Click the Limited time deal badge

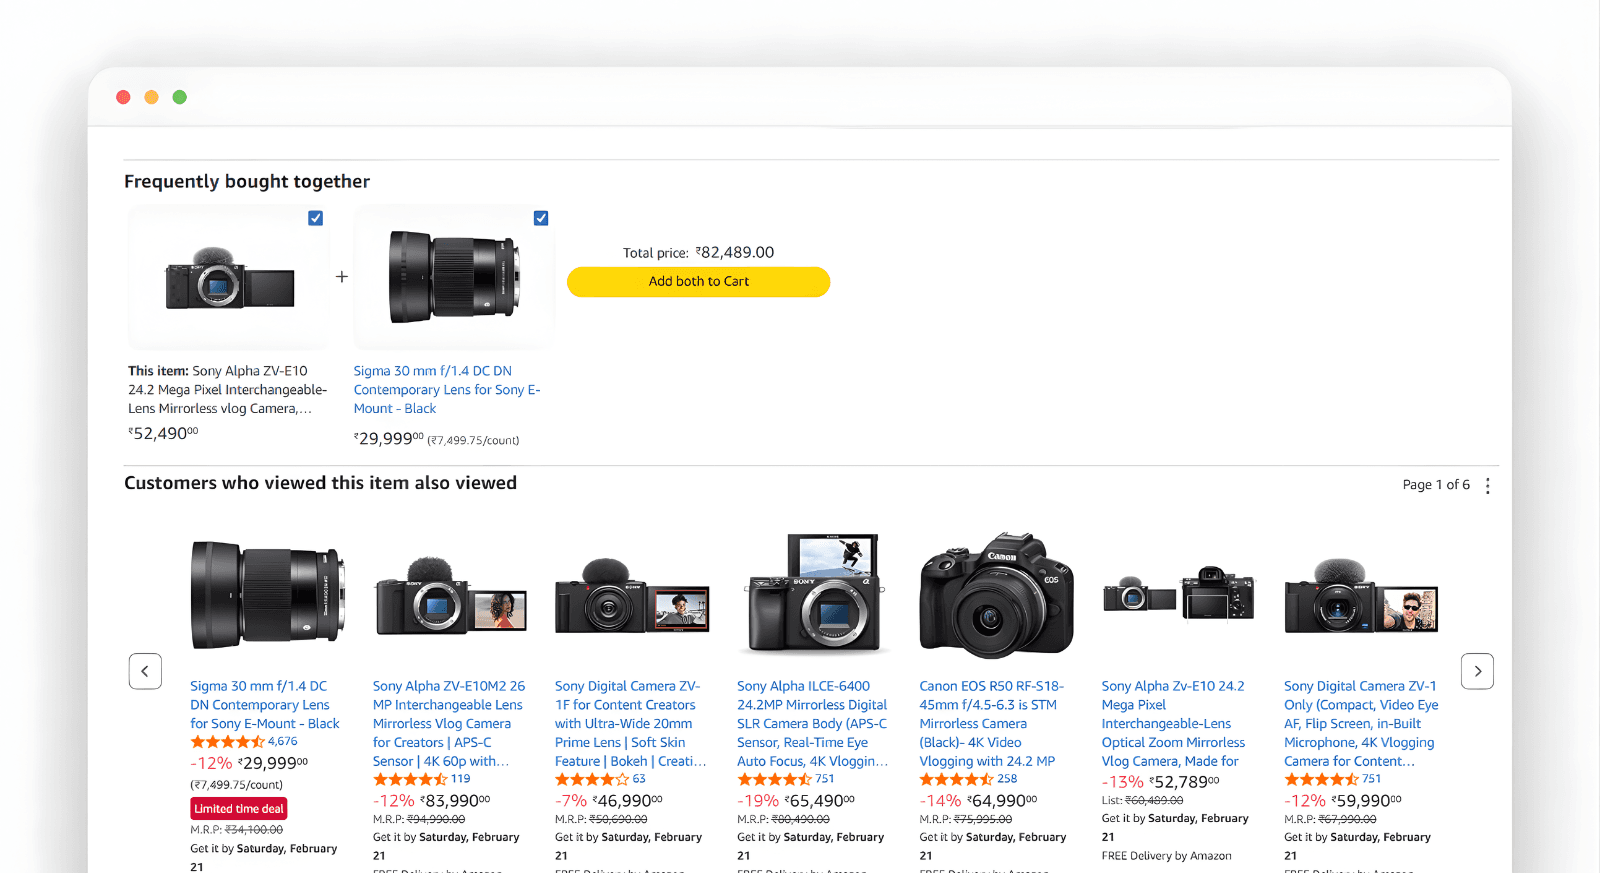[239, 809]
